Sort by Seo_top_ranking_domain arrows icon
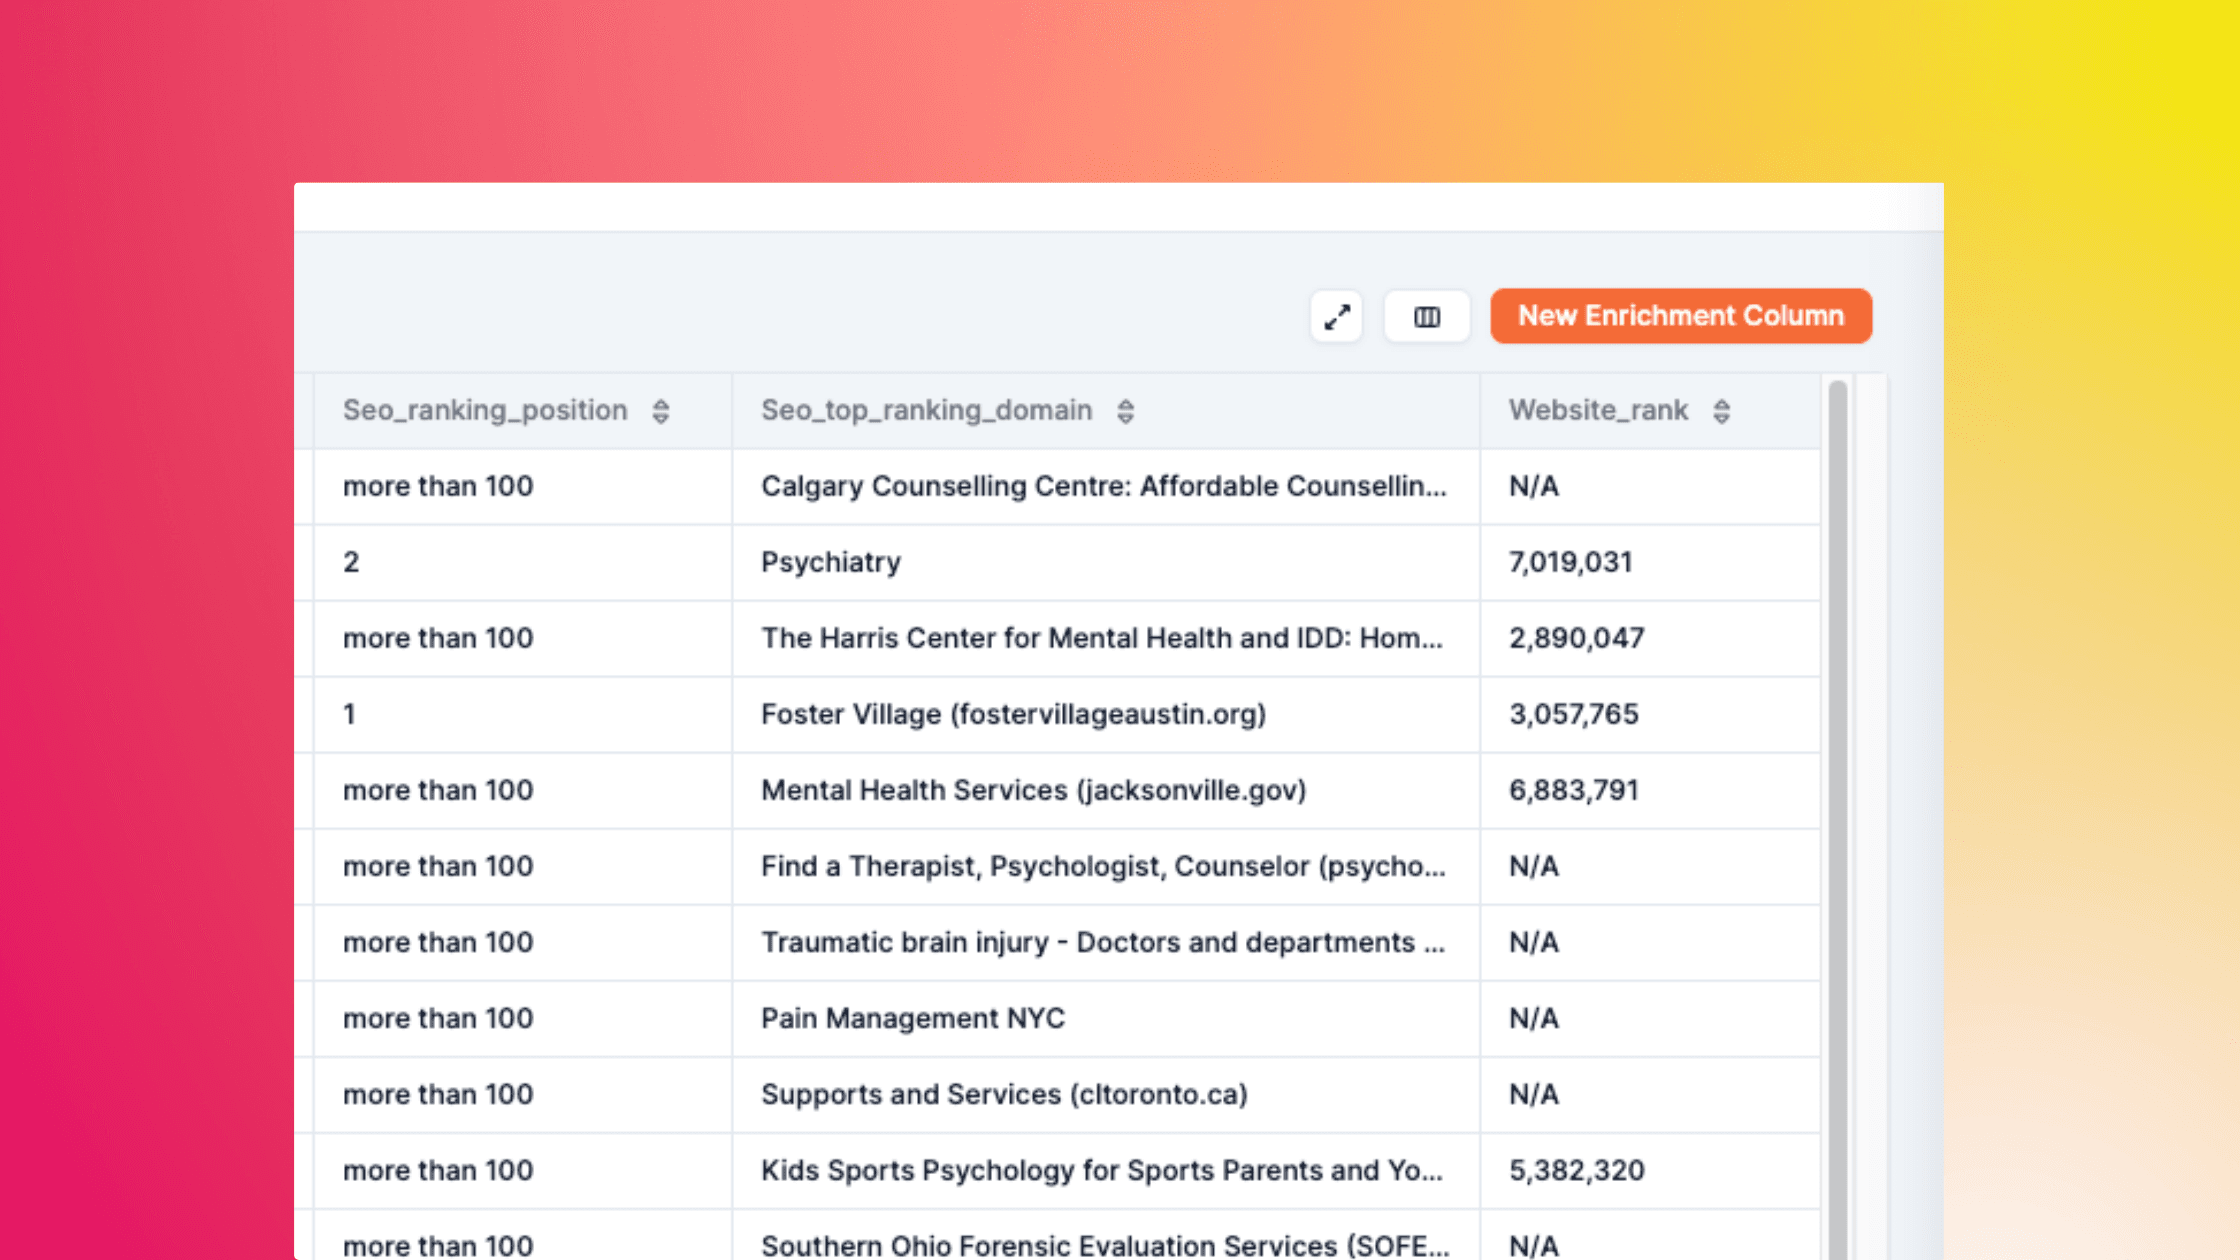 [x=1125, y=411]
